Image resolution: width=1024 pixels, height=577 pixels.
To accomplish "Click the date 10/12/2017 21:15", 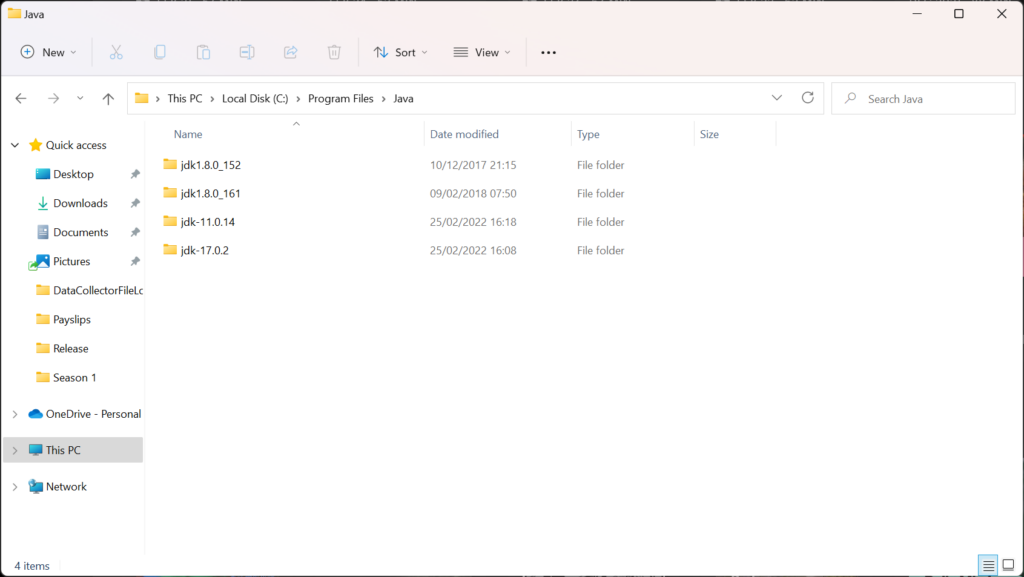I will pyautogui.click(x=473, y=165).
